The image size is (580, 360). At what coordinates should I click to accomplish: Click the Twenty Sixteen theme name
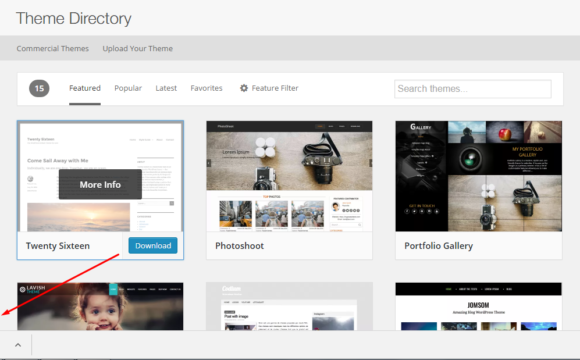(x=58, y=246)
